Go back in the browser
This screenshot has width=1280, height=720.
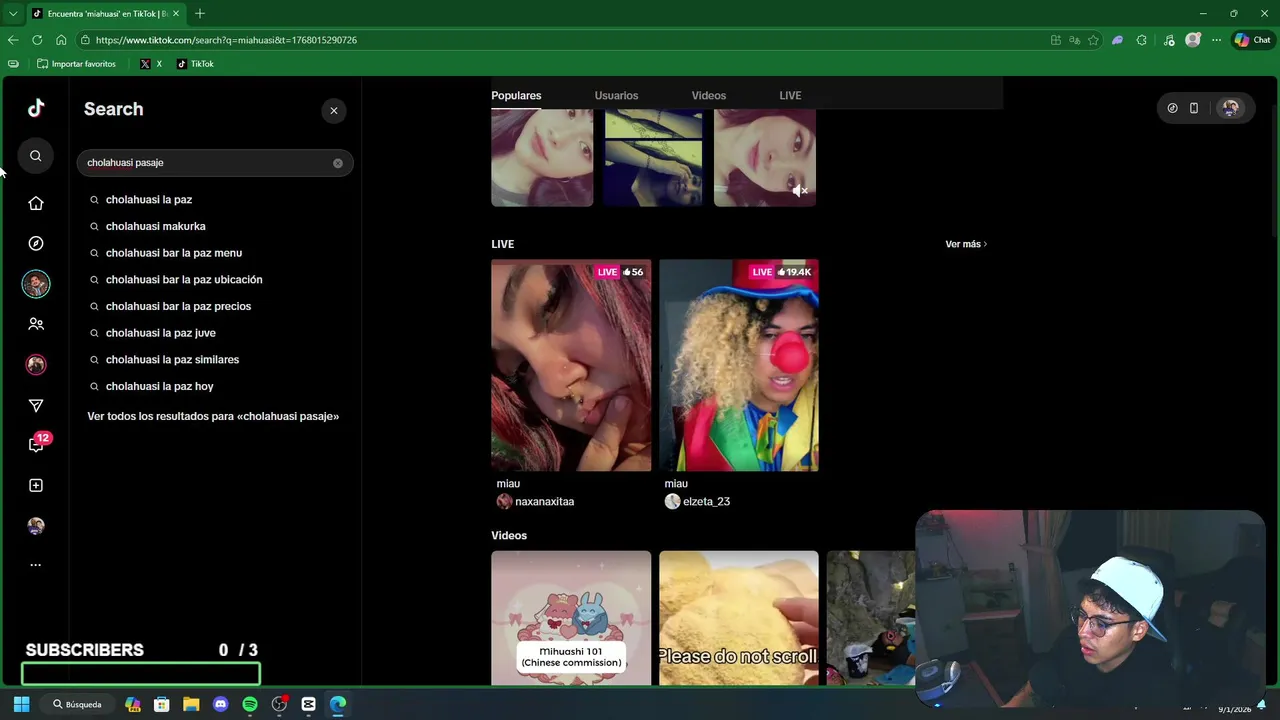tap(13, 40)
